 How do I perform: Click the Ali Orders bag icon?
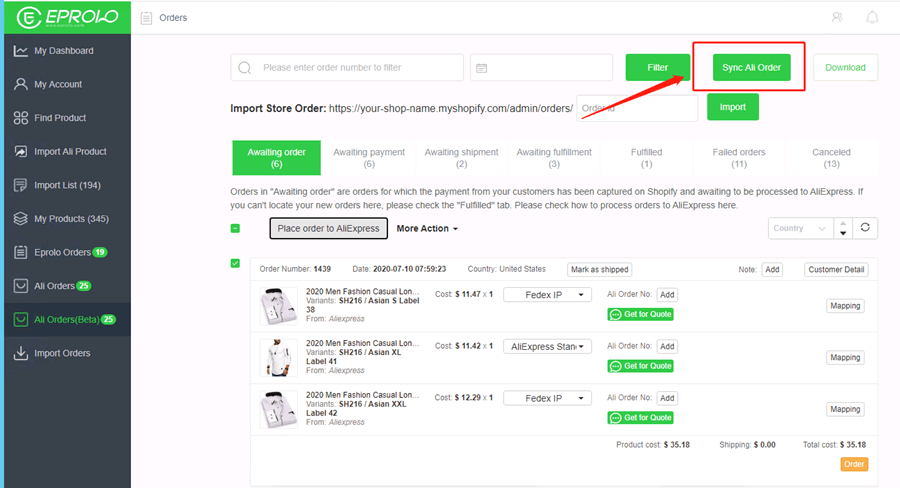pyautogui.click(x=21, y=286)
